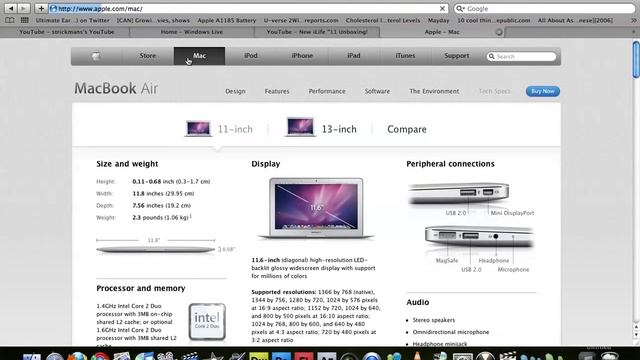Click the Safari address bar URL
Screen dimensions: 640x360
coord(100,9)
